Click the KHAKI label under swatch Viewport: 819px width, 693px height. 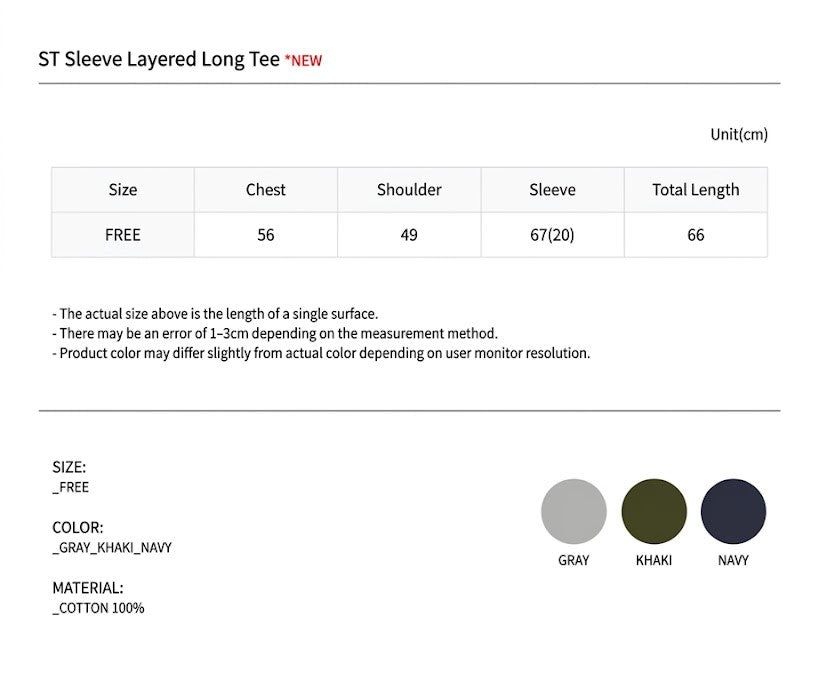tap(654, 560)
